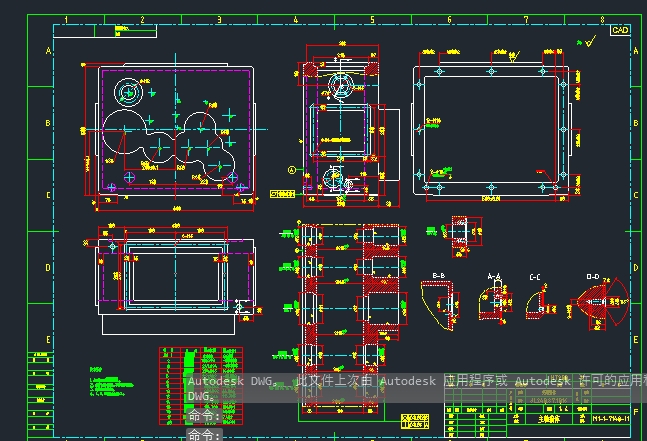Click the yellow tolerance frame beside the title block
The width and height of the screenshot is (647, 441).
pos(415,421)
